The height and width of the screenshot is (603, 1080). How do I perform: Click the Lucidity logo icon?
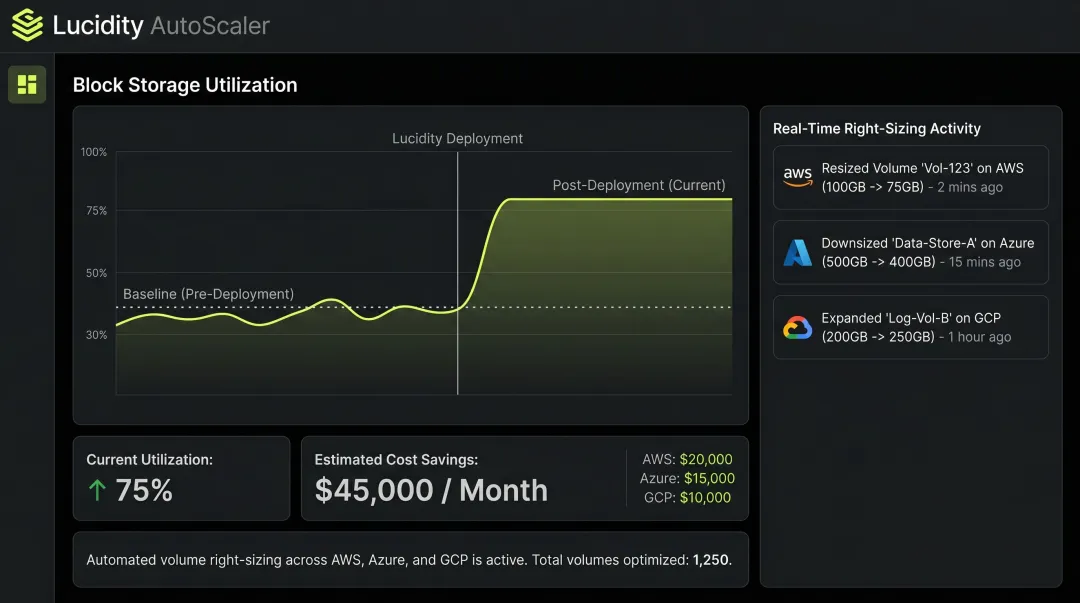click(27, 25)
